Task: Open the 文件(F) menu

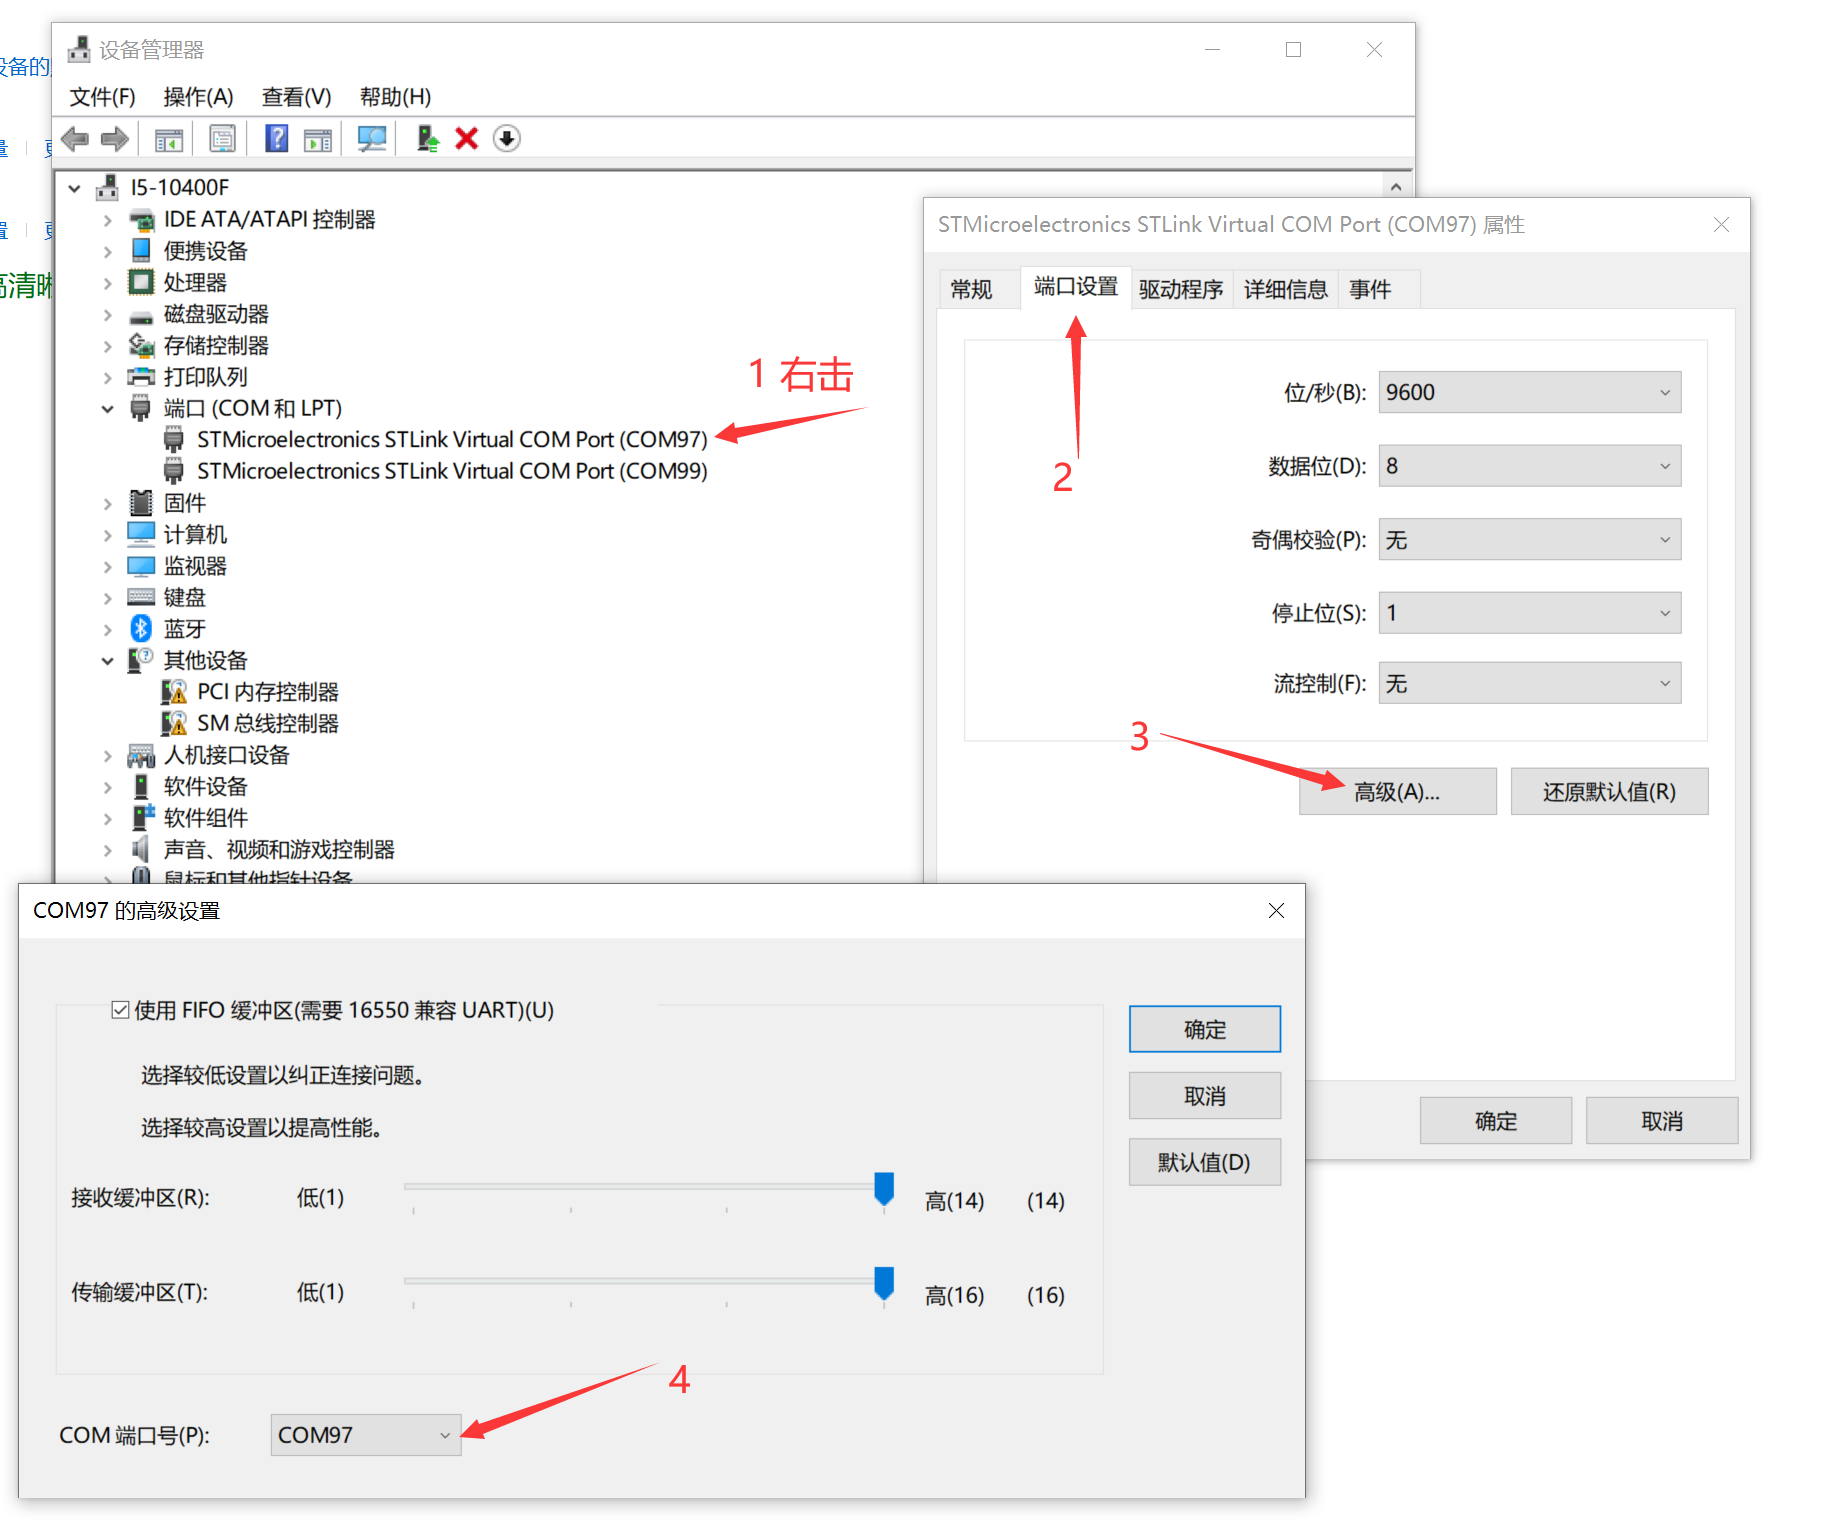Action: click(102, 97)
